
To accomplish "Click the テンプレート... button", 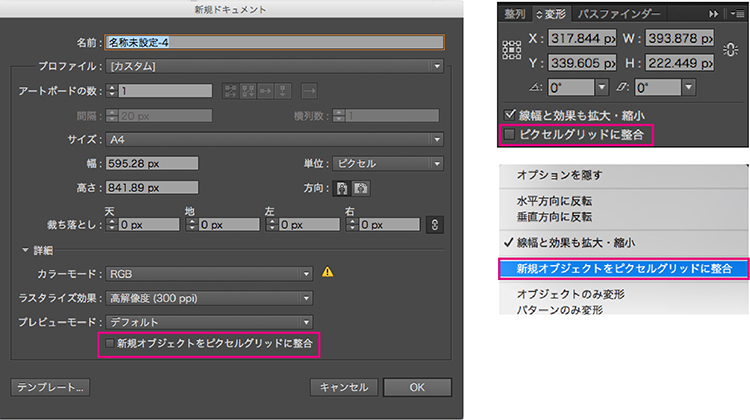I will pyautogui.click(x=50, y=387).
